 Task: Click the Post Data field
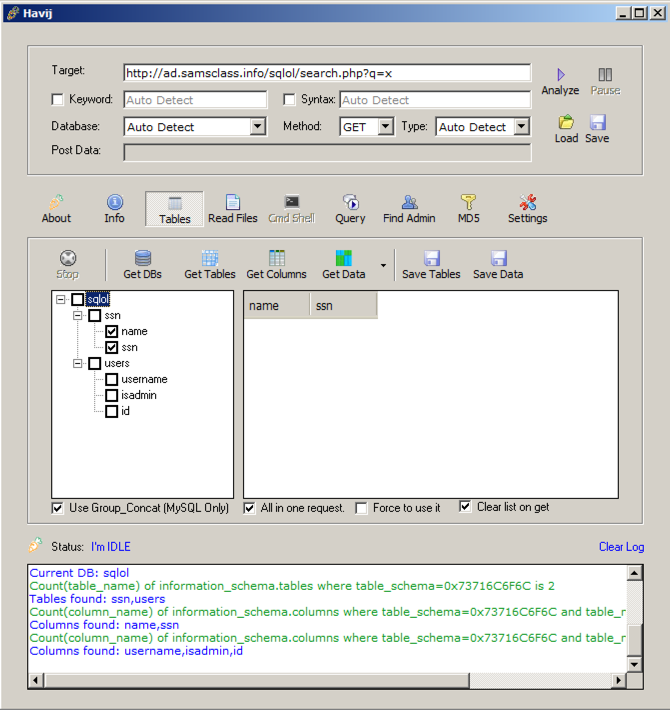pos(327,153)
